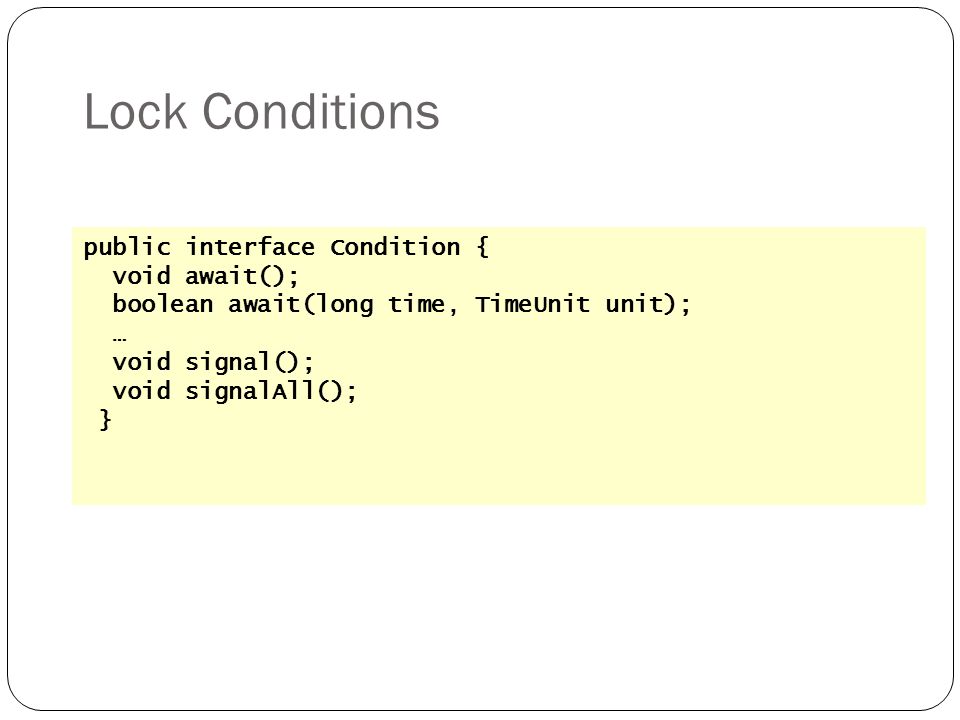Image resolution: width=960 pixels, height=720 pixels.
Task: Click the "interface" keyword in the first code line
Action: (250, 247)
